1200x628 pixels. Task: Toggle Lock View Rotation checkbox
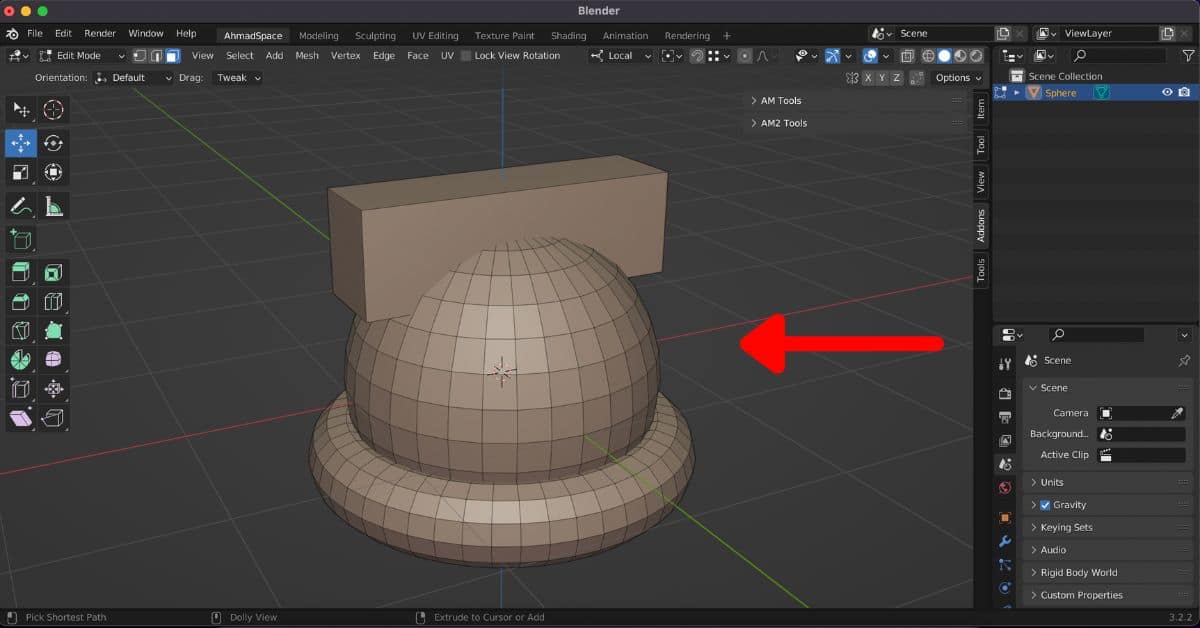point(466,56)
